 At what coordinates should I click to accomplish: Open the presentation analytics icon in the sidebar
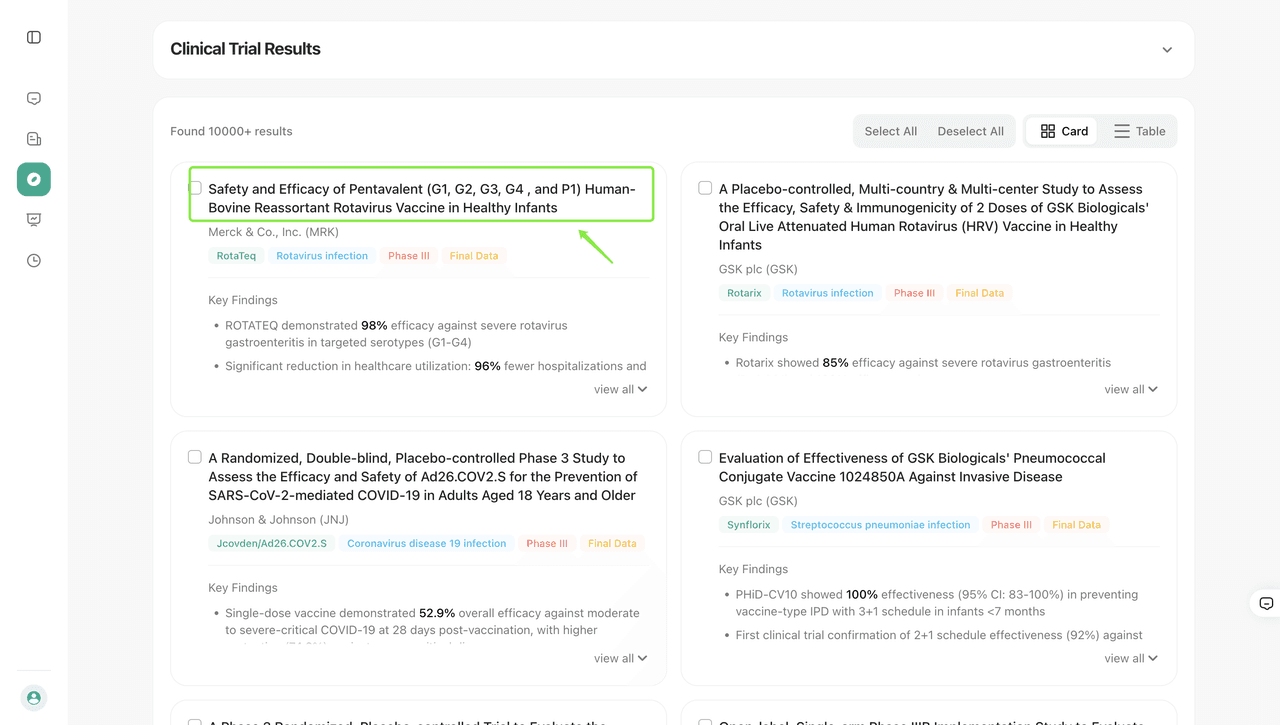point(33,219)
